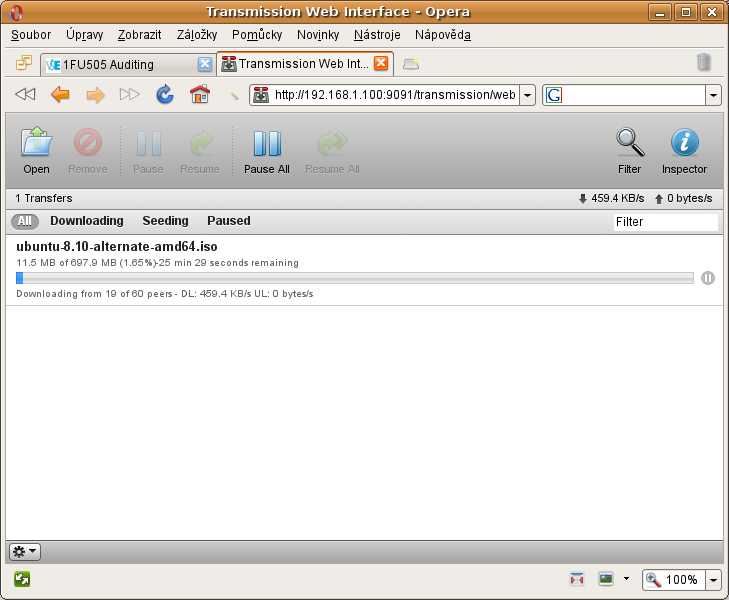Show only Seeding torrents

[x=166, y=221]
